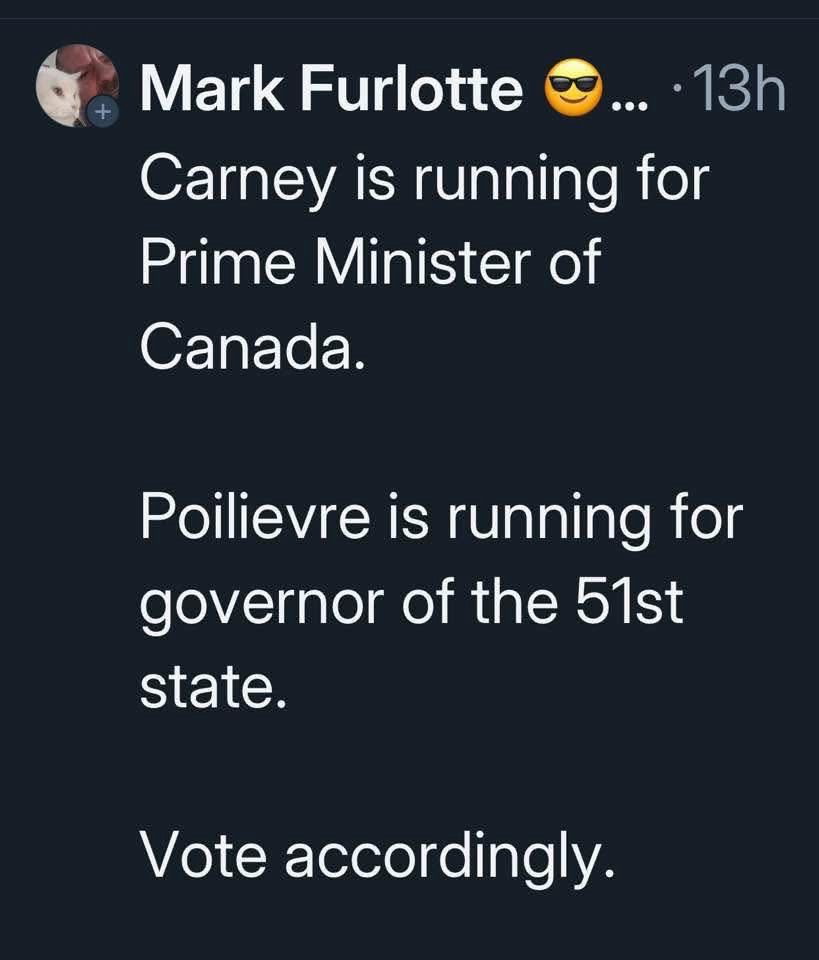Click the sunglasses emoji beside the name
819x960 pixels.
(x=573, y=92)
